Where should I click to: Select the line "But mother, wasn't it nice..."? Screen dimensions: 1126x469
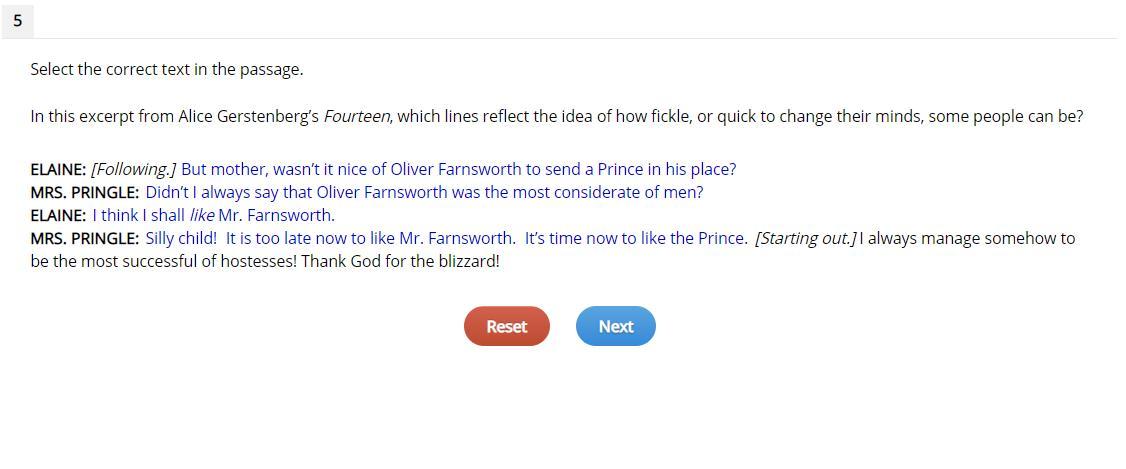458,169
